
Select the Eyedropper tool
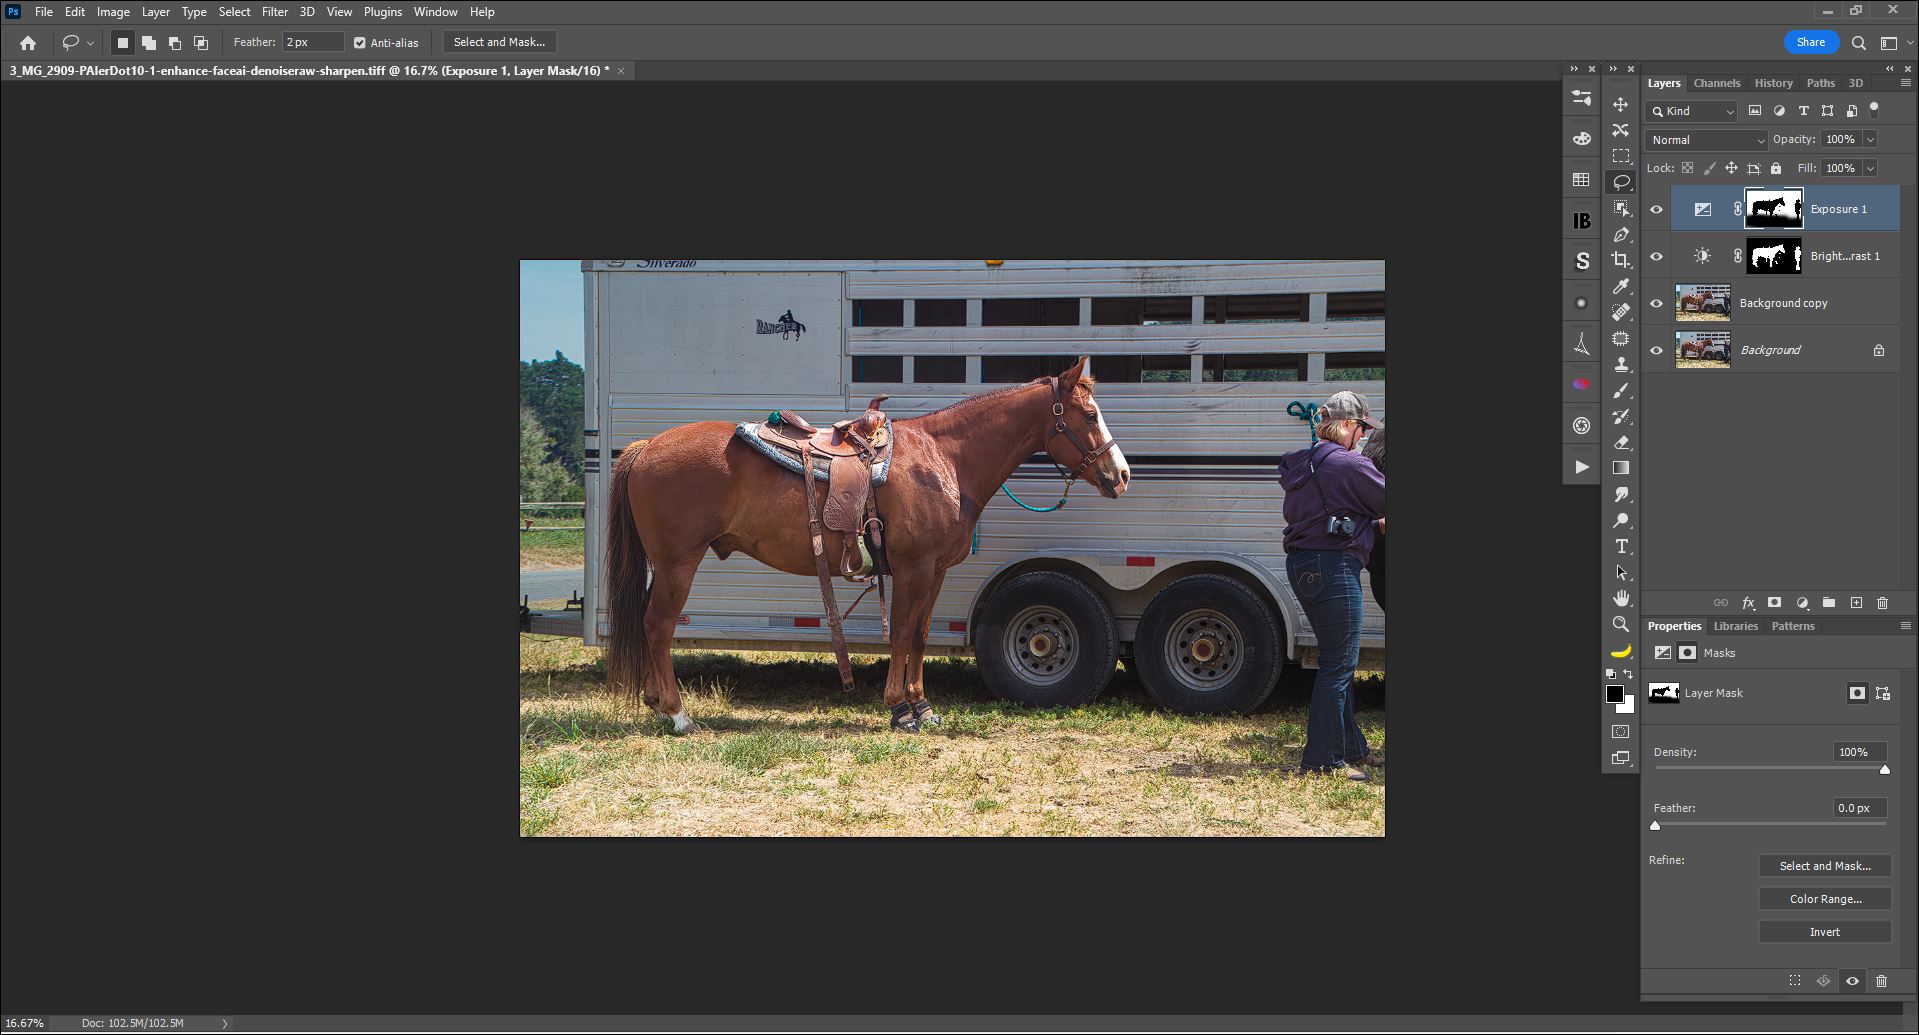coord(1620,286)
